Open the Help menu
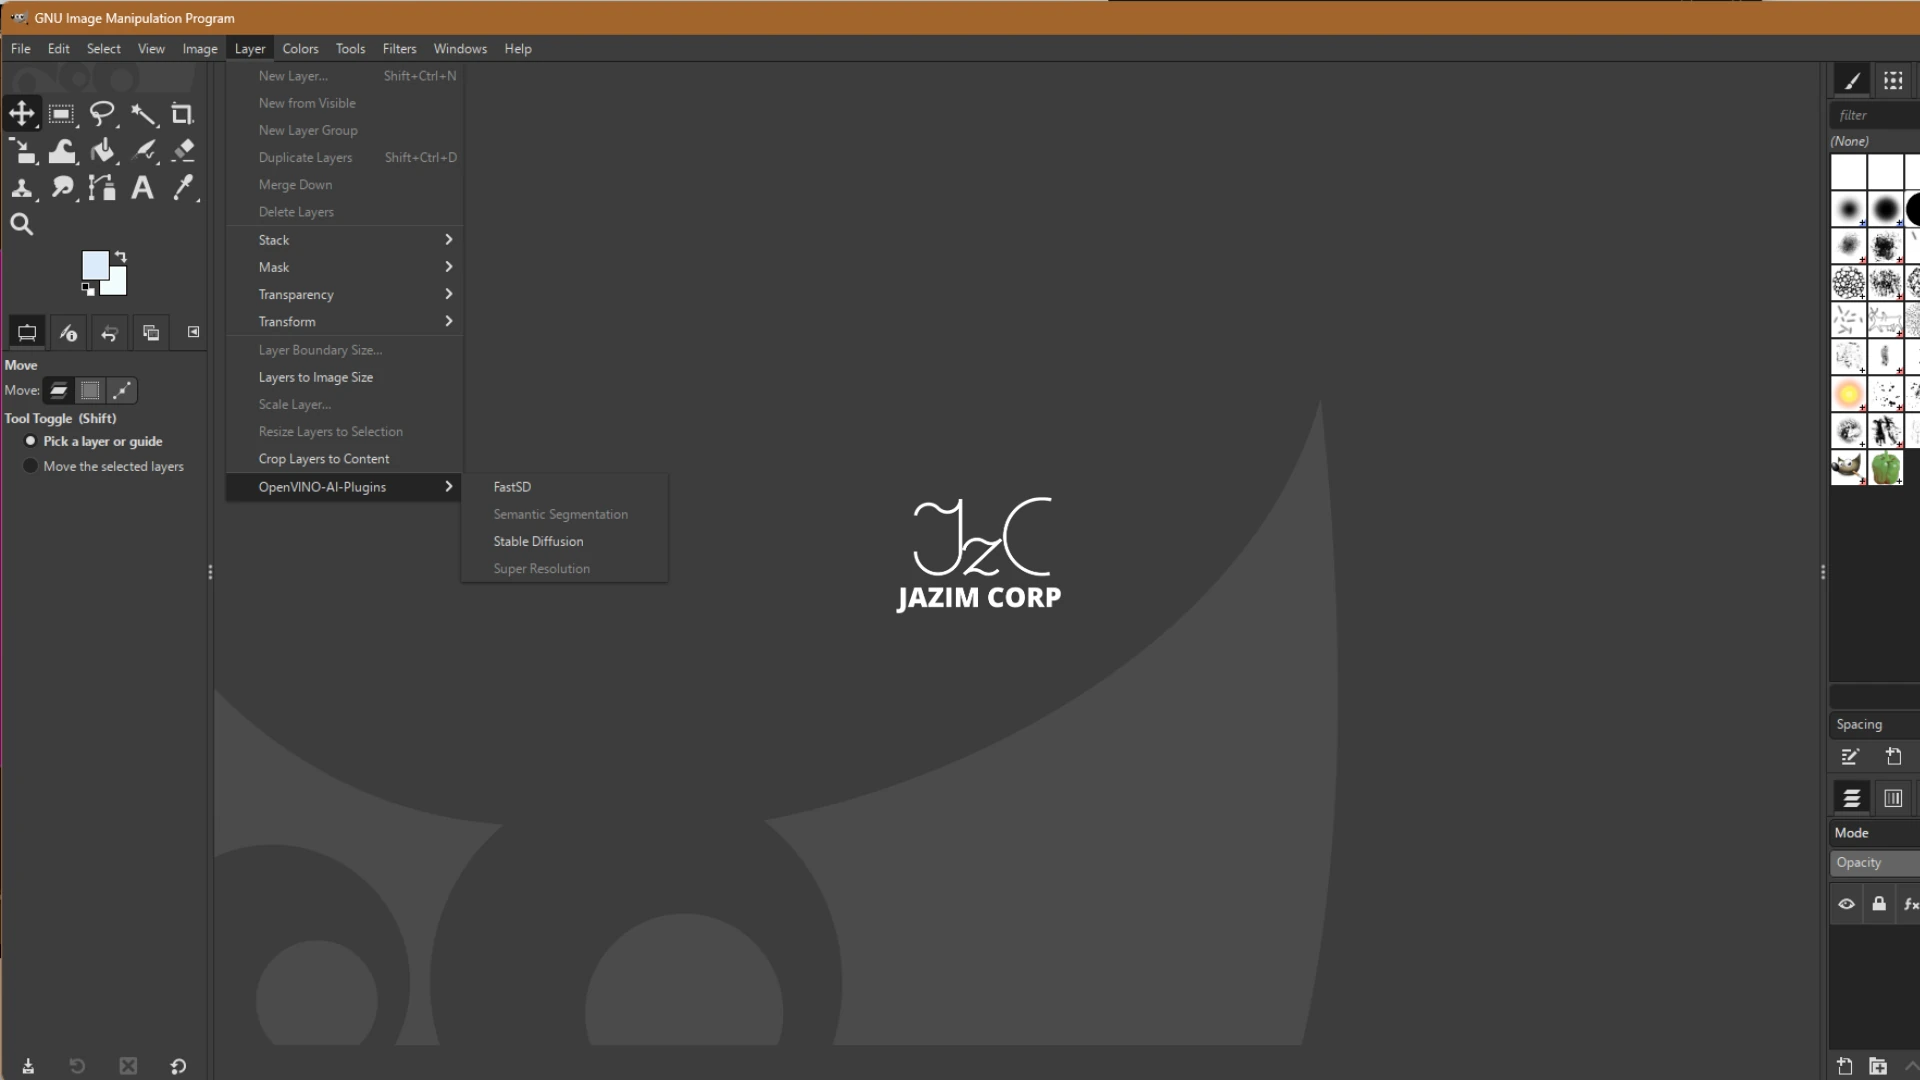 (518, 48)
